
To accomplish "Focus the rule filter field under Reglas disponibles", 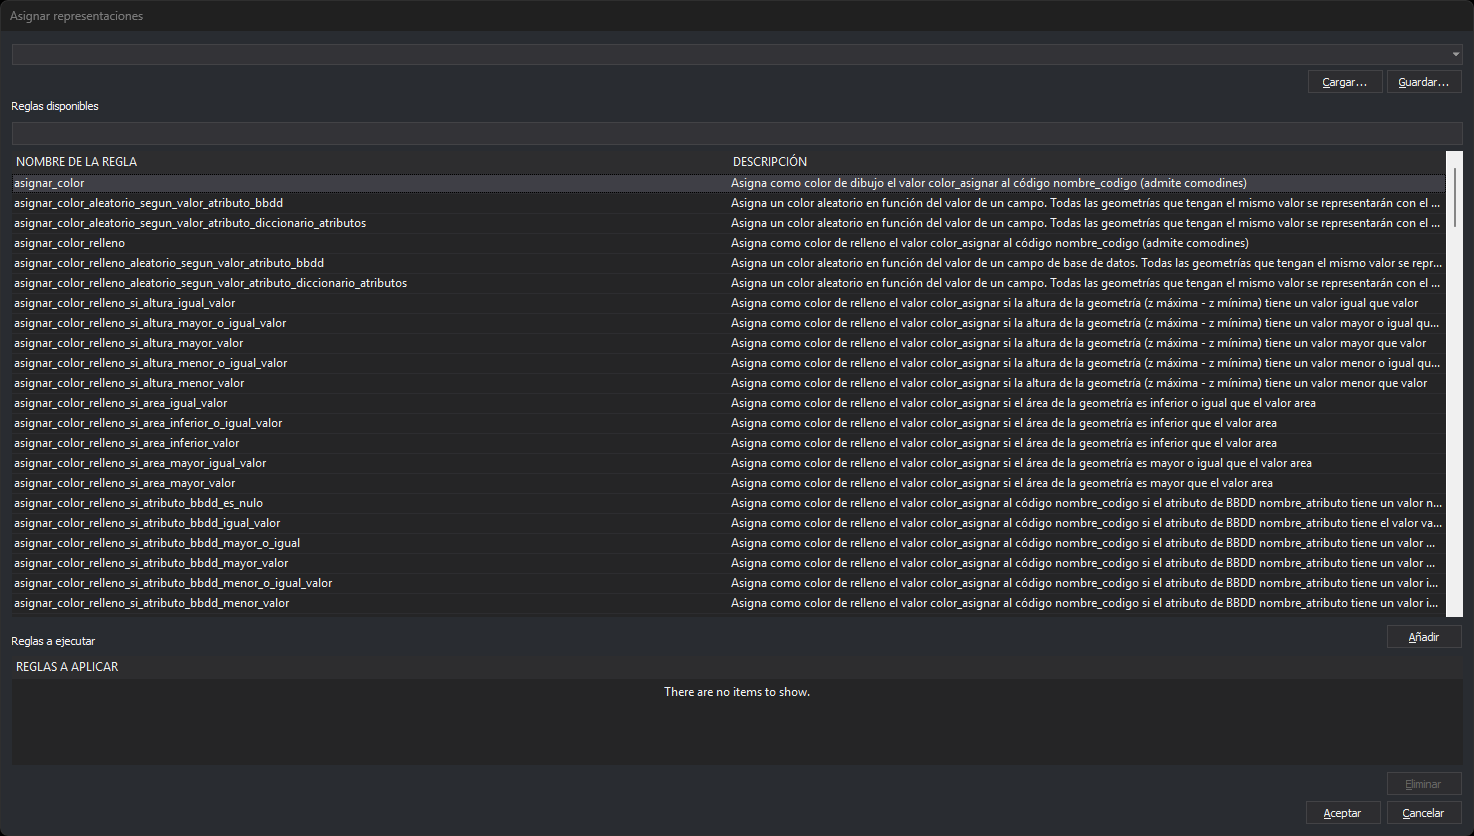I will point(737,133).
